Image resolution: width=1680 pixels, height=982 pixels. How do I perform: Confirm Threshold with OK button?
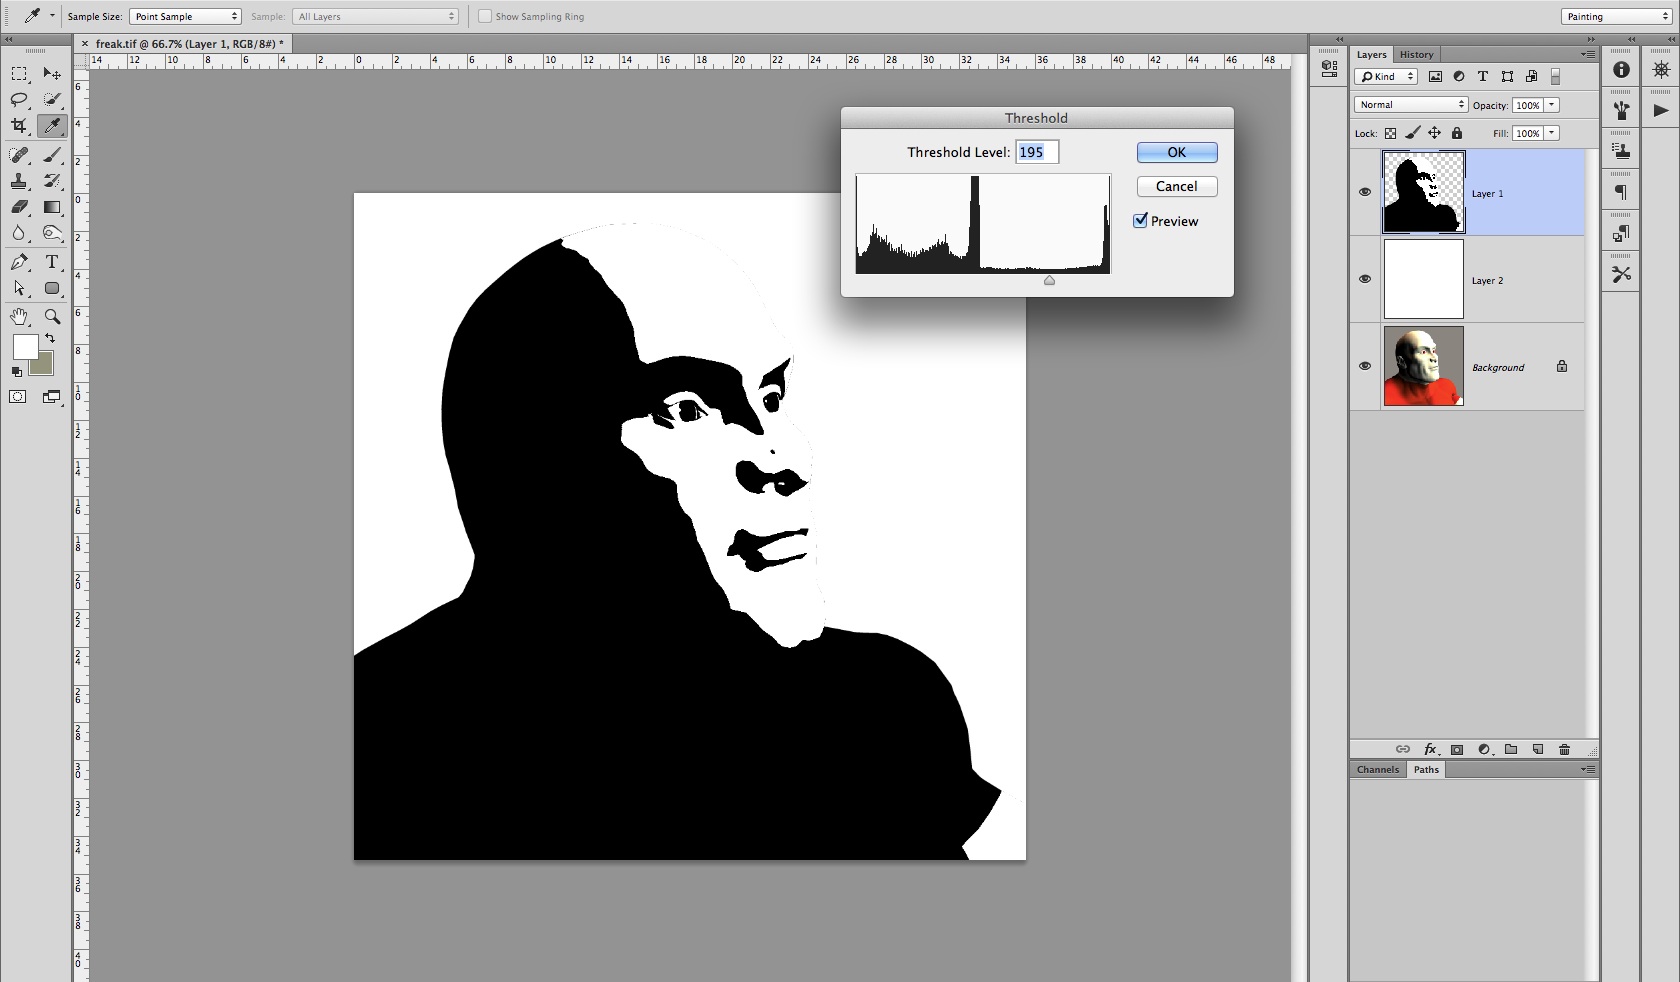click(1176, 152)
